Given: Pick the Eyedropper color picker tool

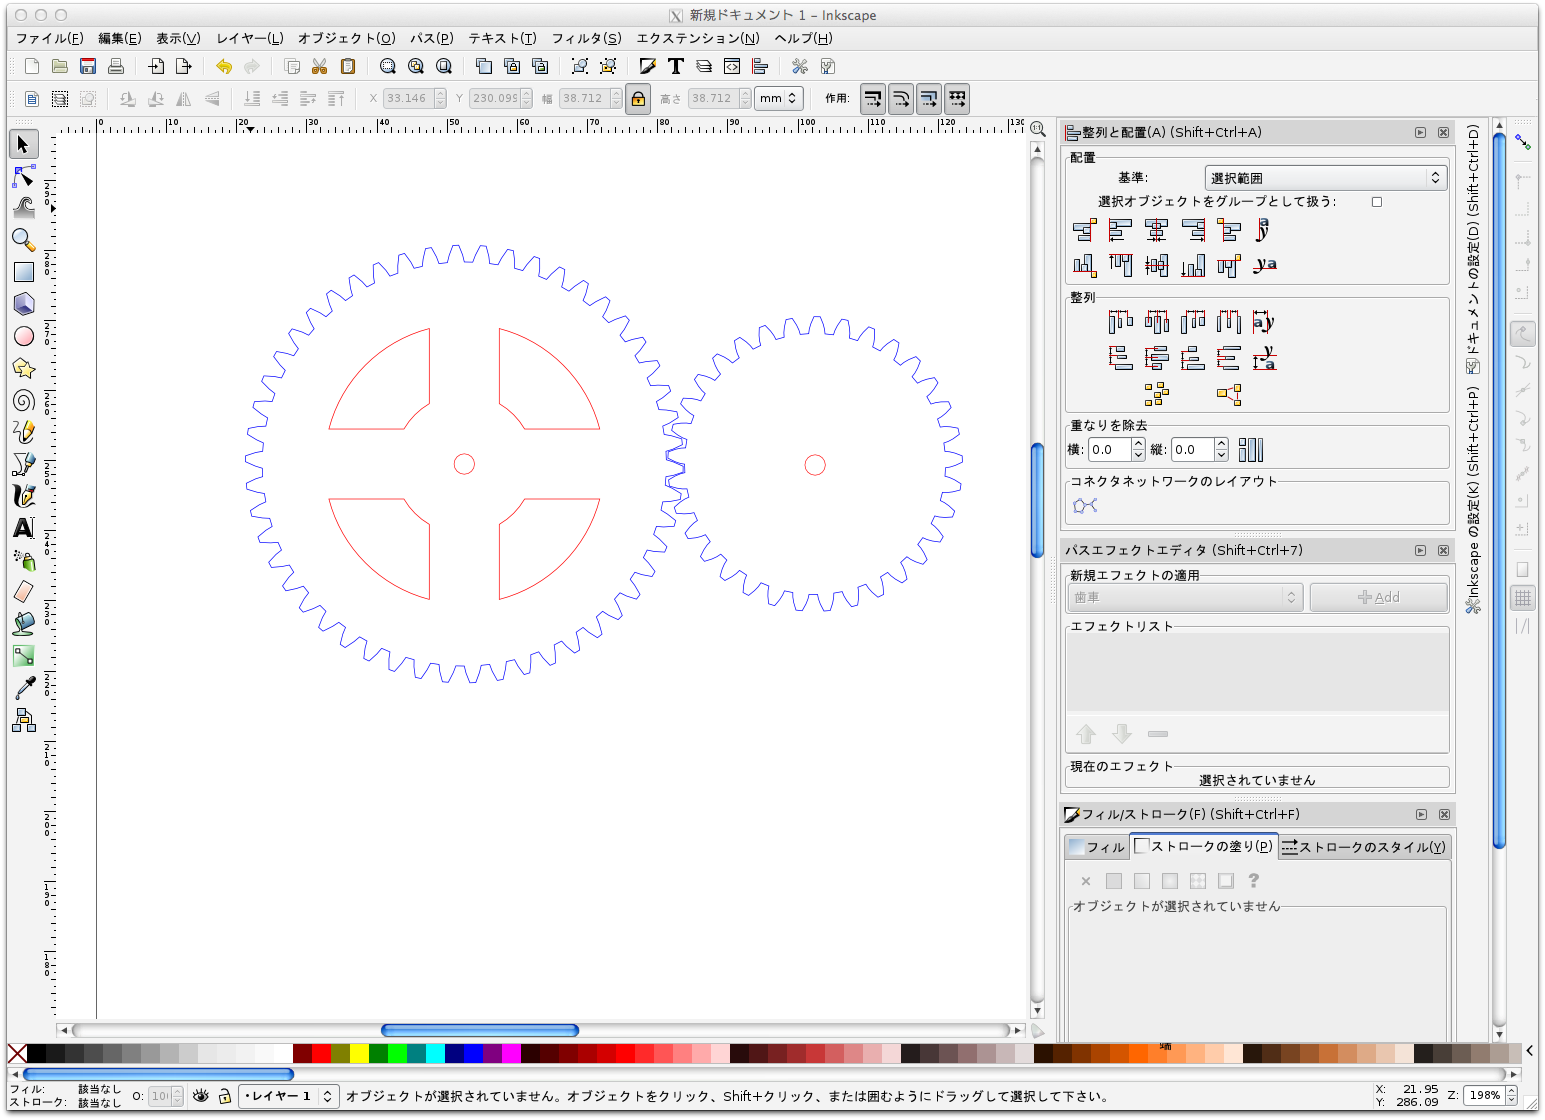Looking at the screenshot, I should point(24,688).
